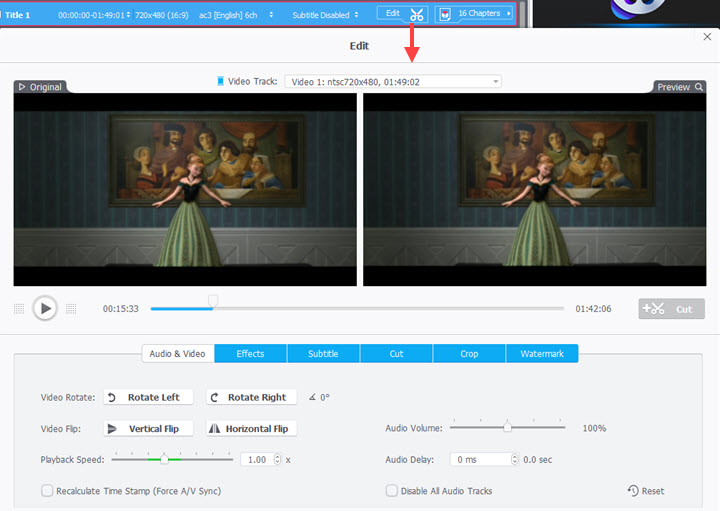Open the ac3 English 6ch audio selector

coord(271,15)
